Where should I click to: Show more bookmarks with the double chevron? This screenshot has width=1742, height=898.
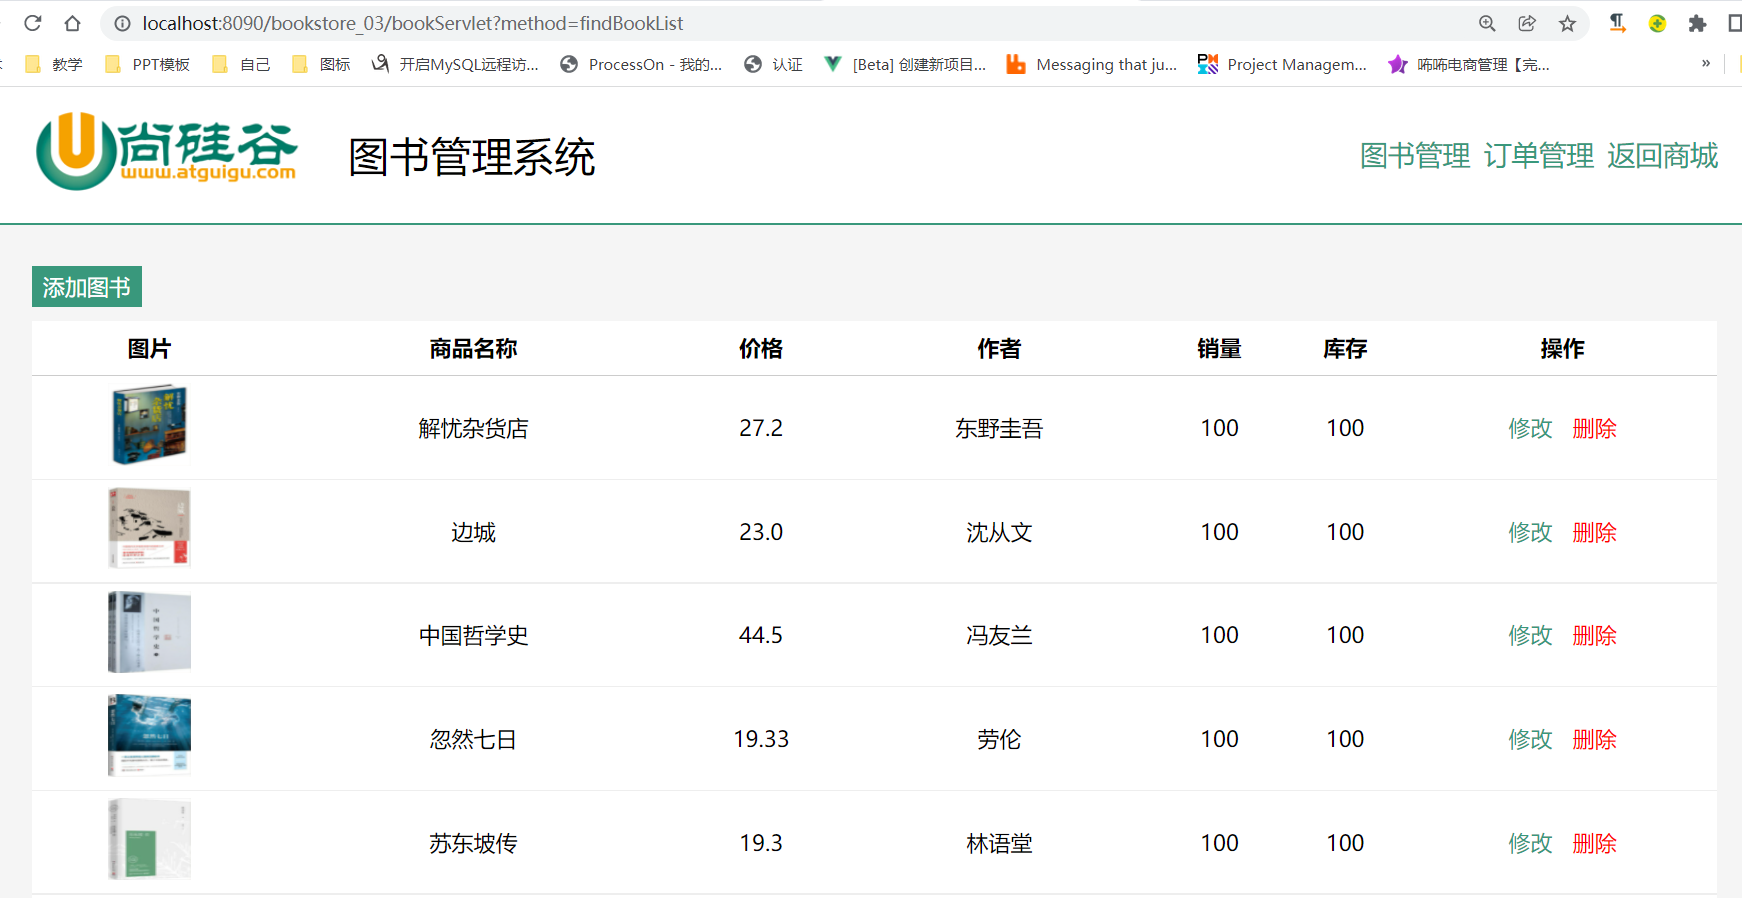1706,63
